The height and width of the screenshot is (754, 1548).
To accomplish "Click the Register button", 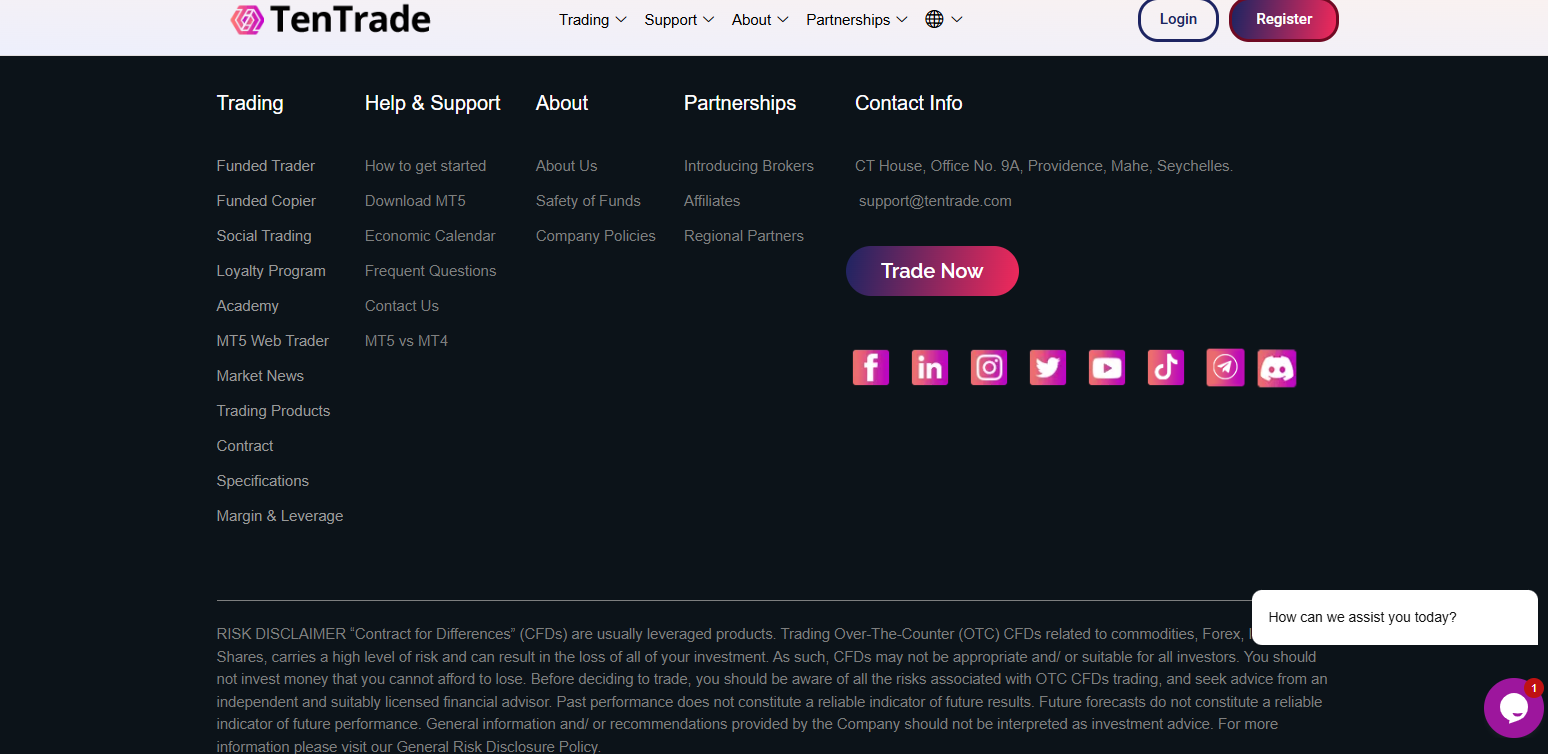I will (1284, 19).
